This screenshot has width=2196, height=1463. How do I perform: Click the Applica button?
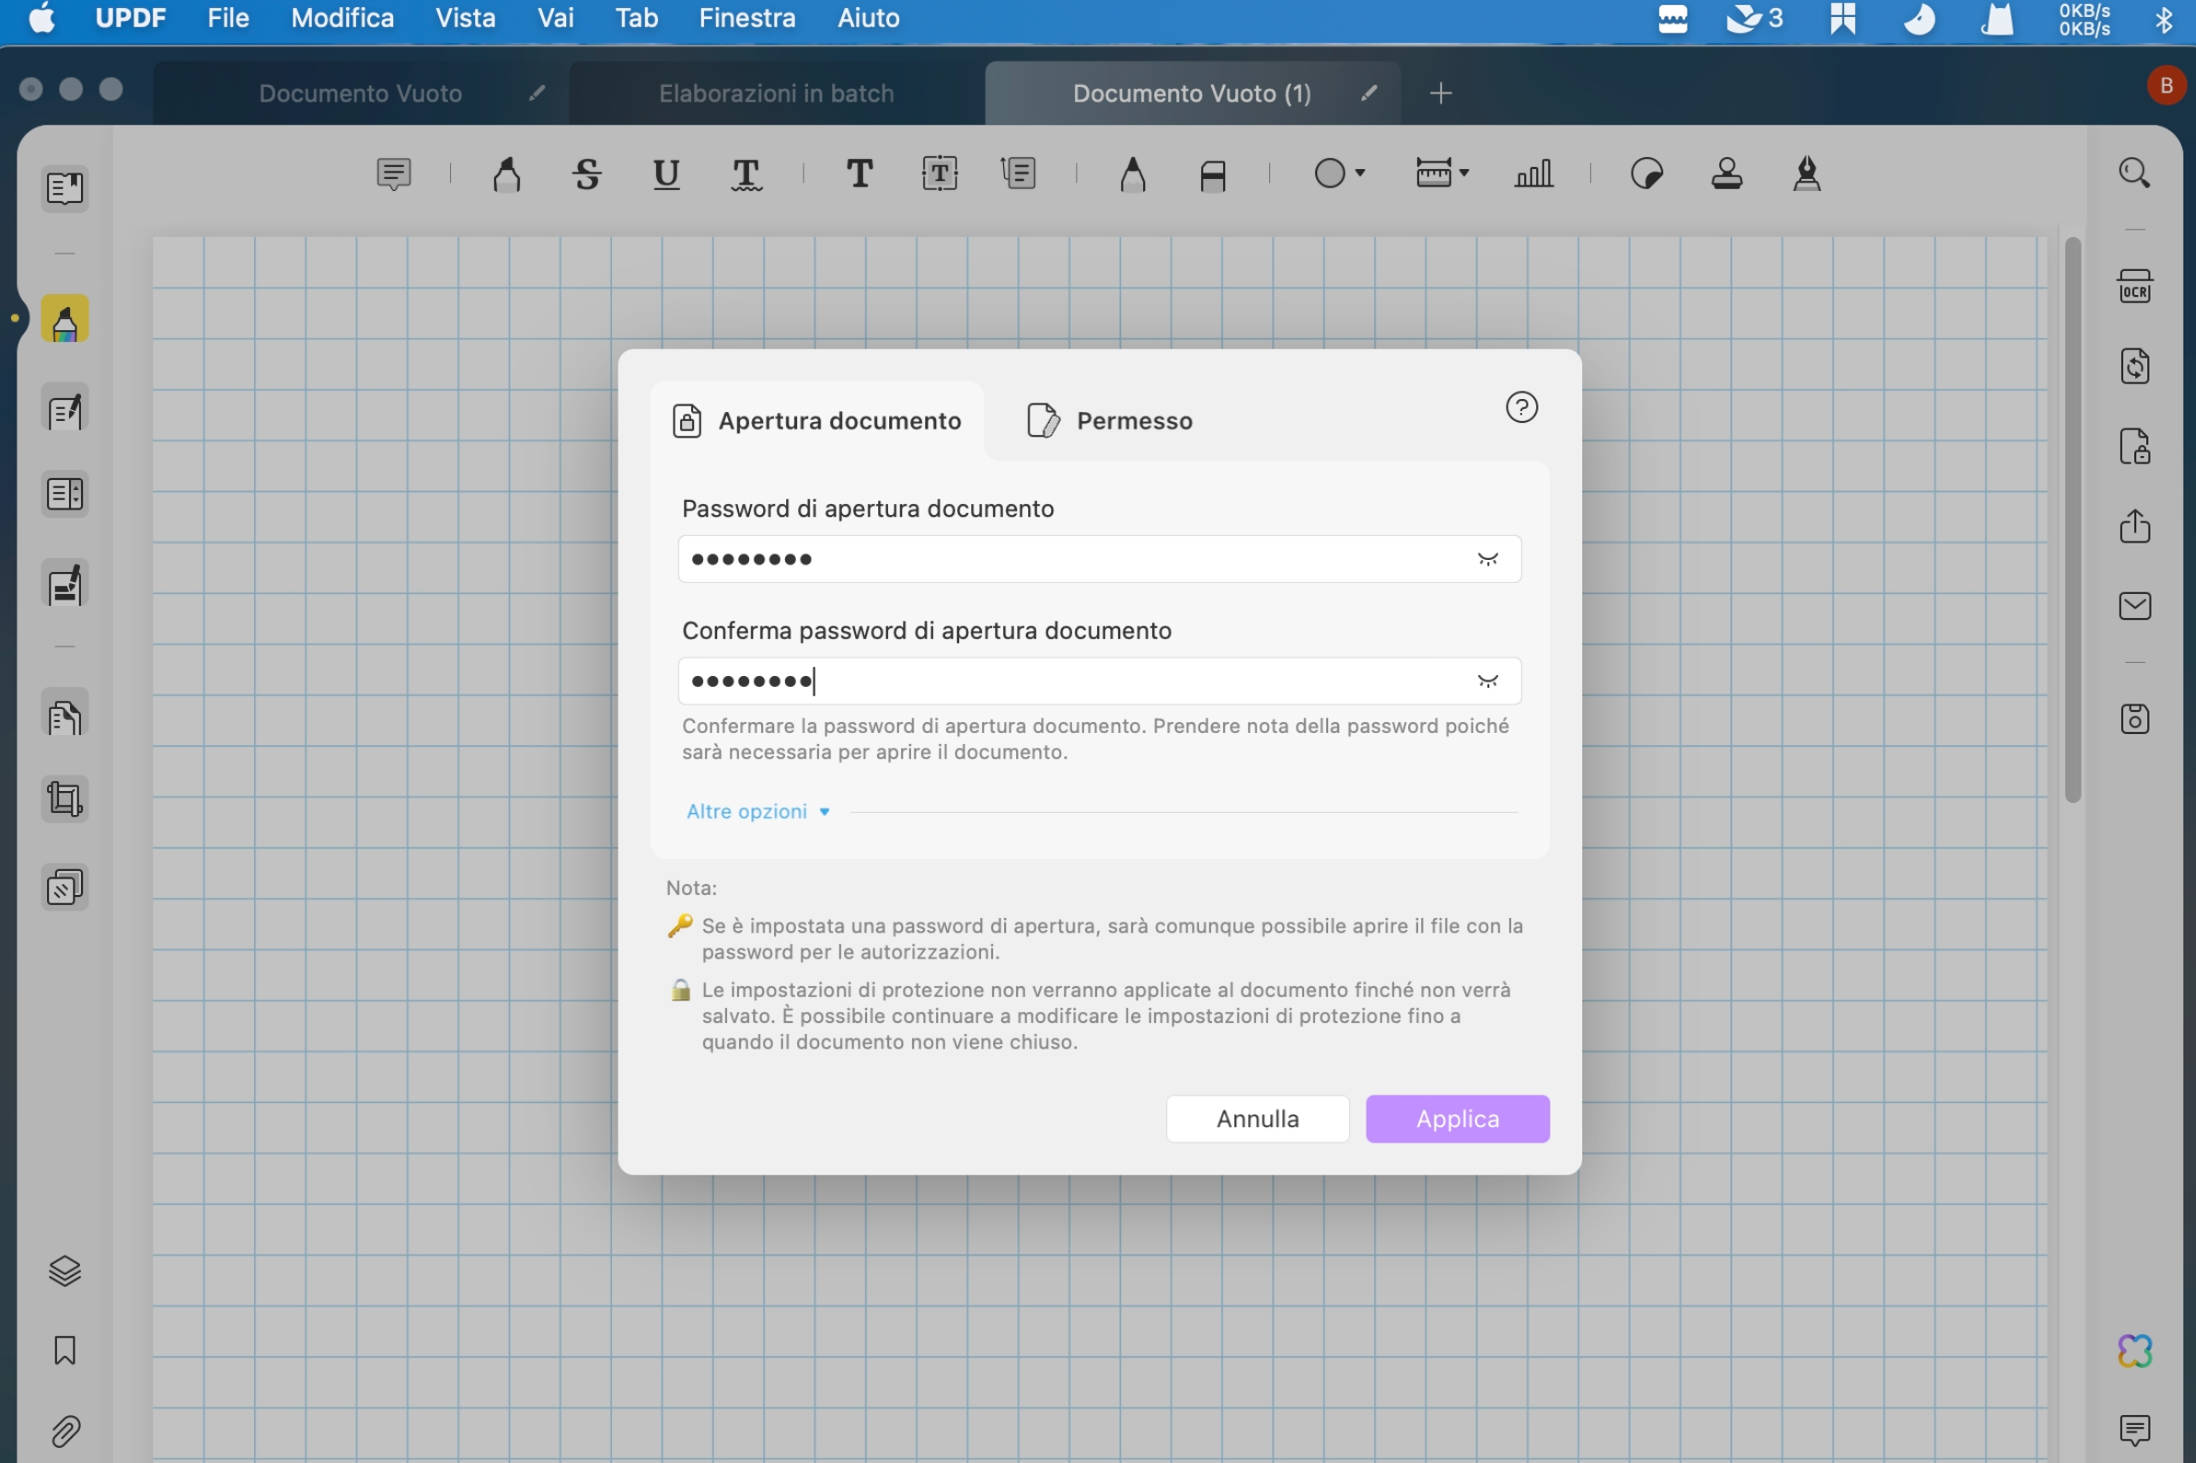(1457, 1119)
